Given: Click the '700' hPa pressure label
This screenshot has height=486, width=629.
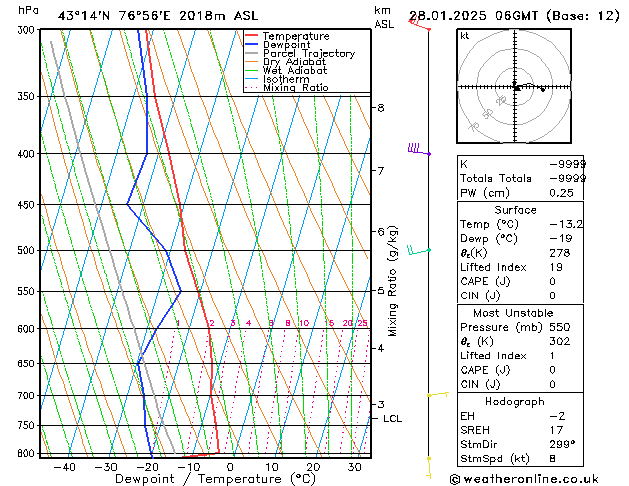Looking at the screenshot, I should point(28,396).
